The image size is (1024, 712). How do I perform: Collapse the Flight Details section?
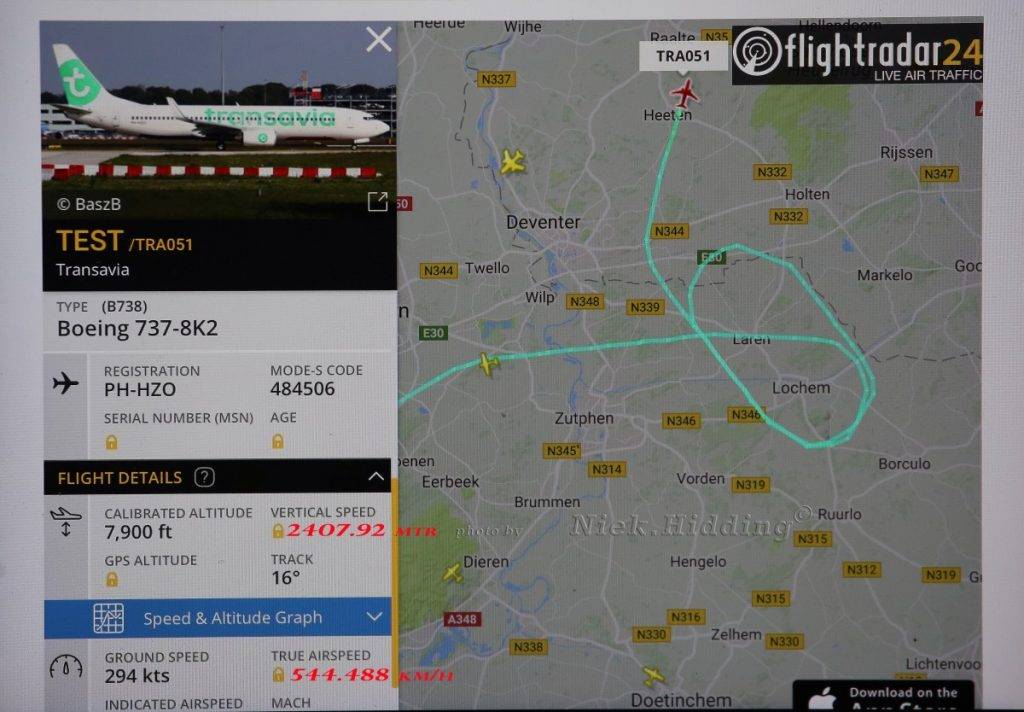pyautogui.click(x=376, y=477)
